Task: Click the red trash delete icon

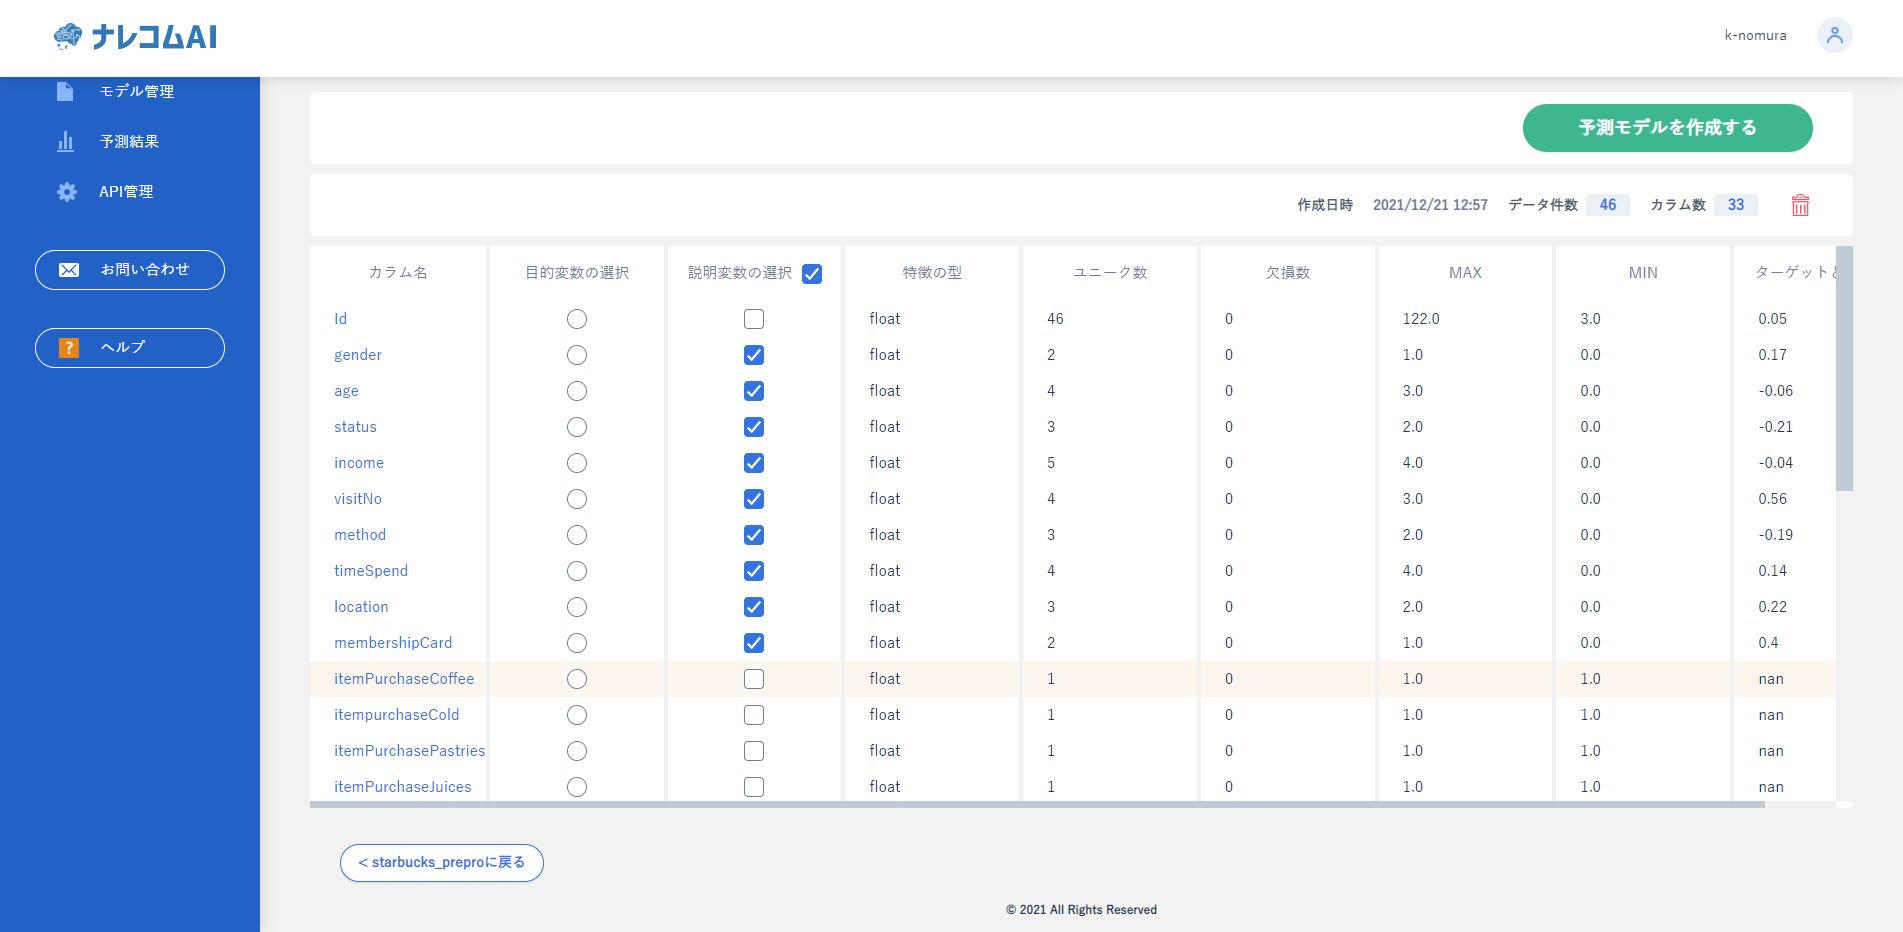Action: pos(1800,205)
